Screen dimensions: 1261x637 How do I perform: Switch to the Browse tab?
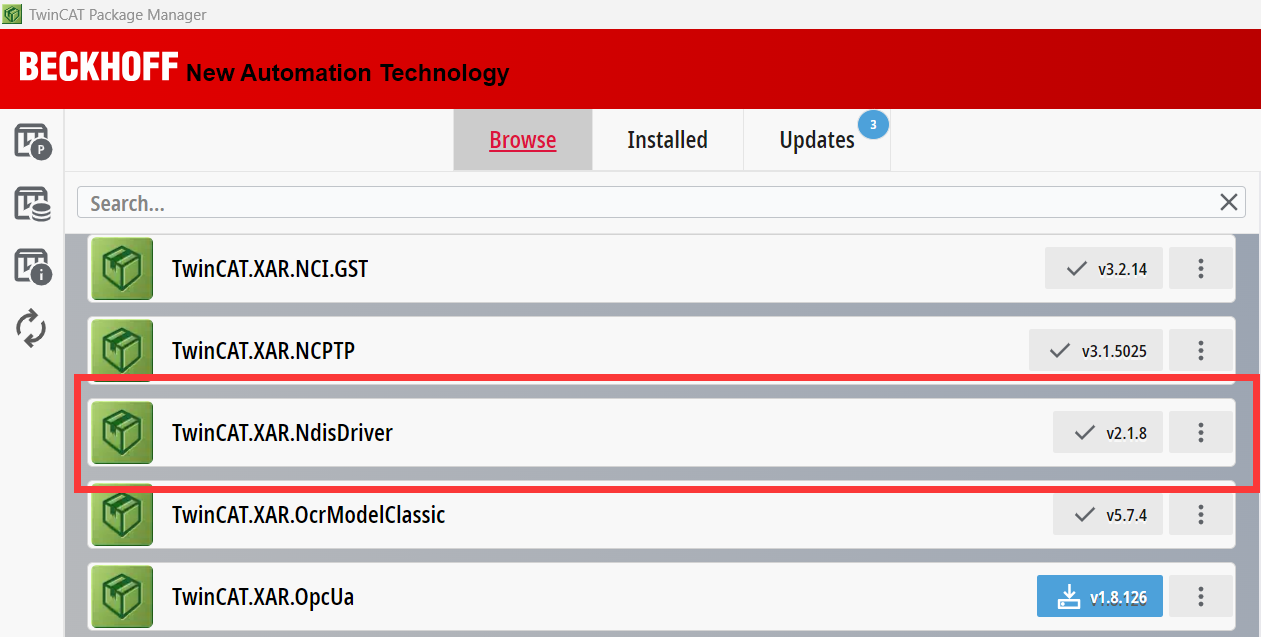click(523, 140)
